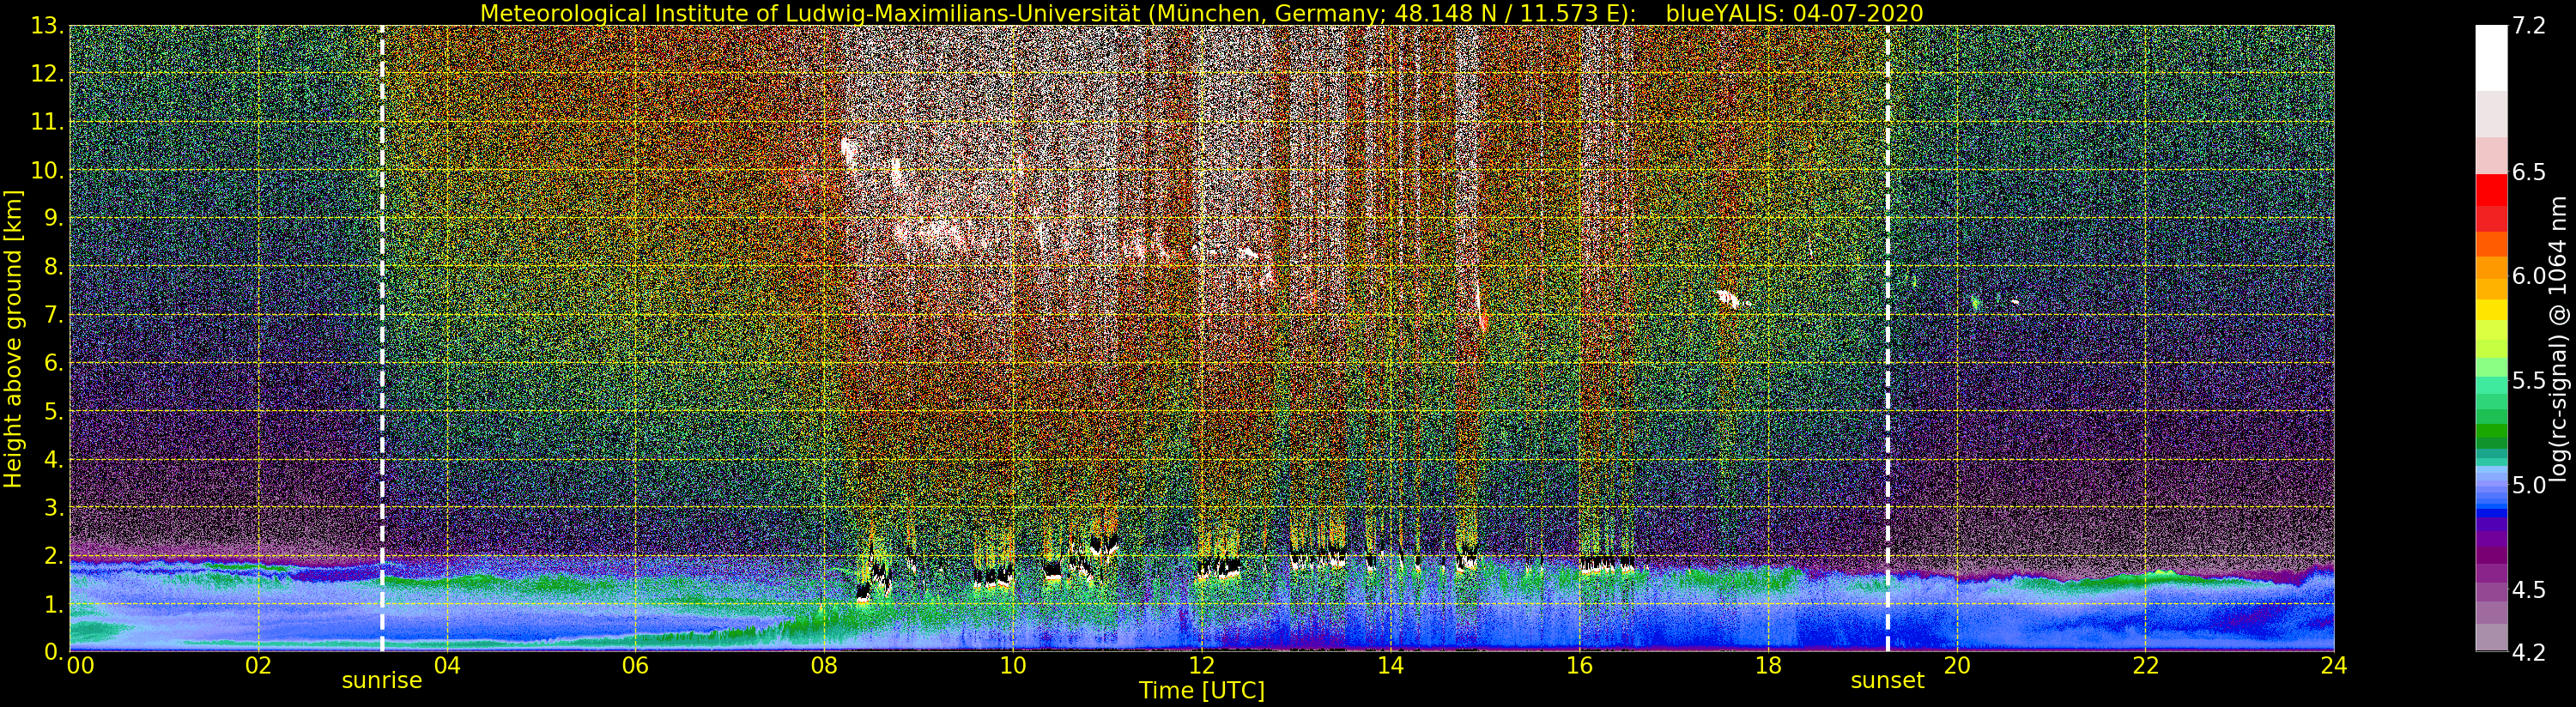This screenshot has height=707, width=2576.
Task: Click the time axis tick '02'
Action: click(258, 665)
